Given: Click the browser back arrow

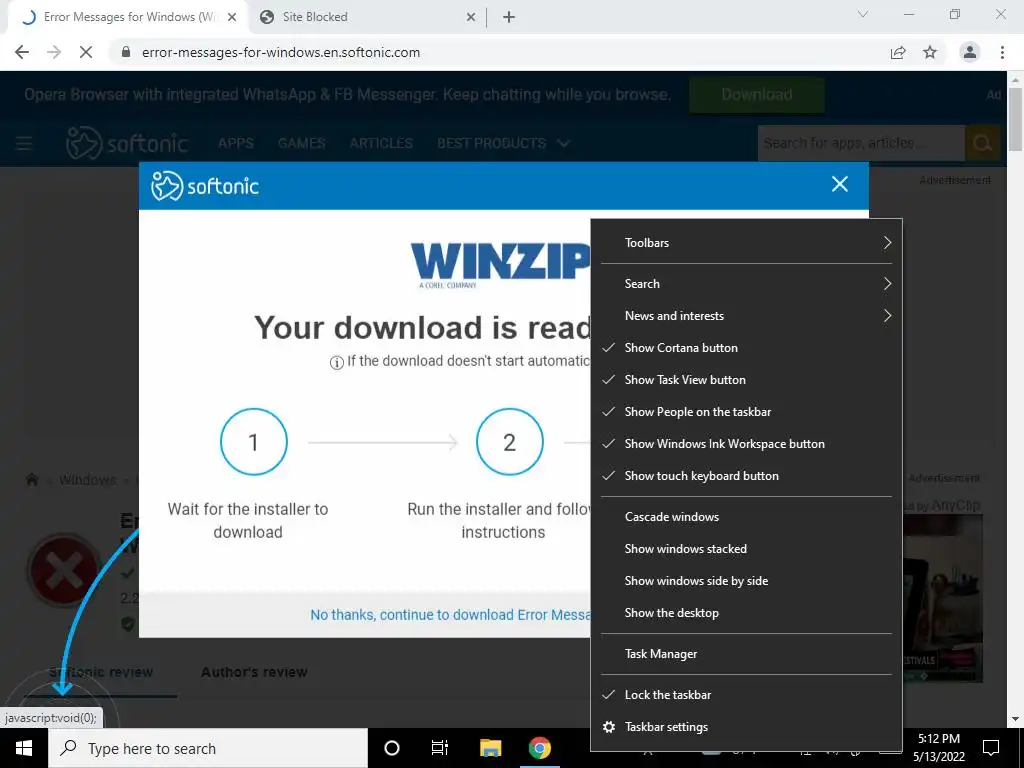Looking at the screenshot, I should tap(22, 52).
